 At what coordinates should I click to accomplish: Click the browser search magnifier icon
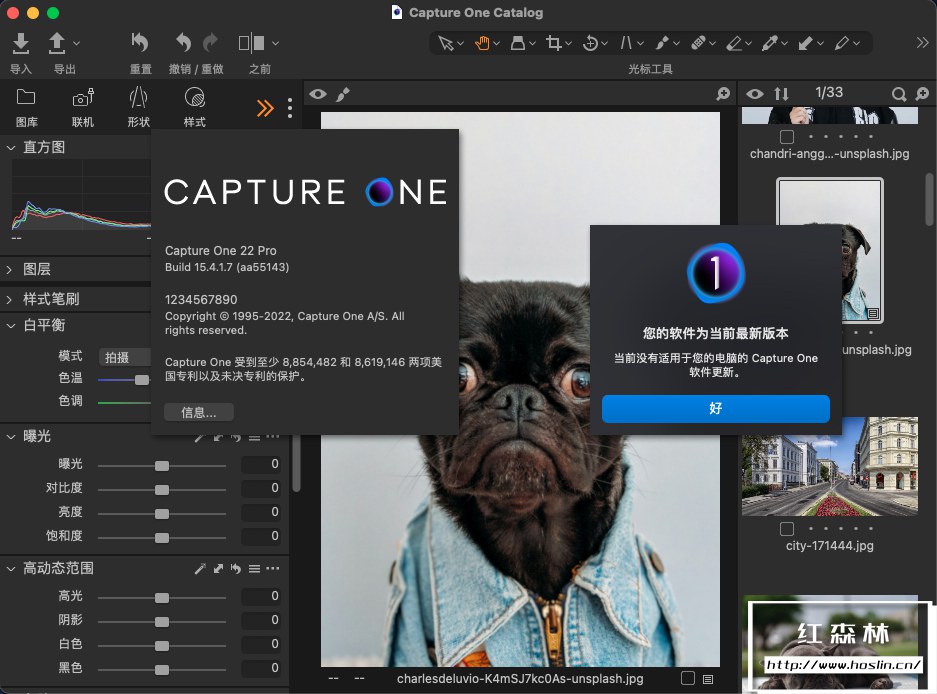pos(898,94)
